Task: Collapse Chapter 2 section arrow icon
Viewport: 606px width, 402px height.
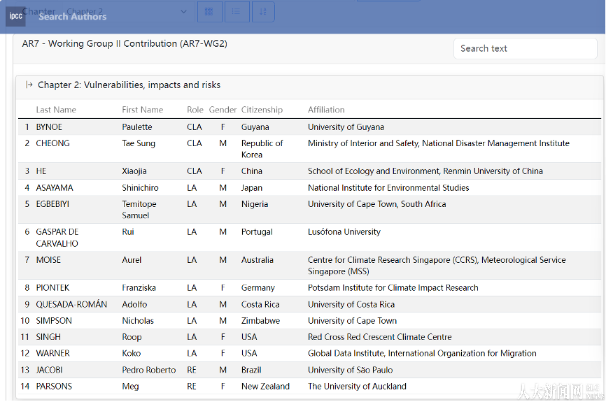Action: [x=28, y=85]
